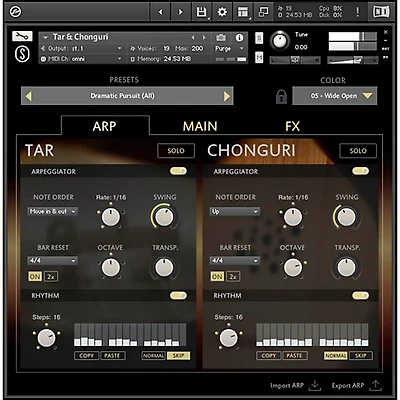The image size is (400, 400).
Task: Click the padlock icon beside Color
Action: (x=281, y=96)
